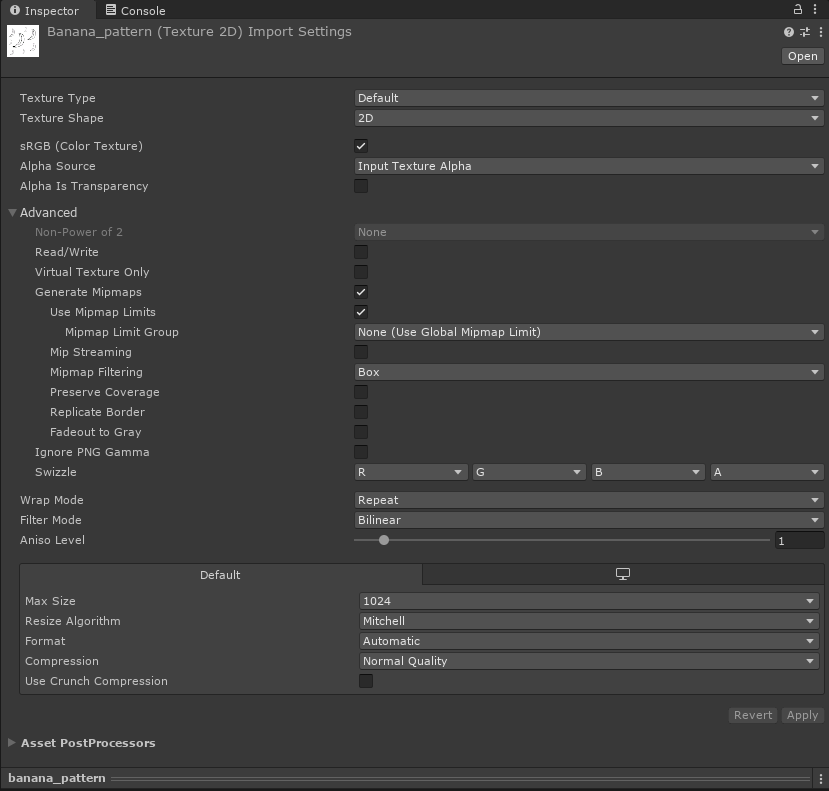This screenshot has width=829, height=791.
Task: Select the desktop monitor platform override tab
Action: pos(622,575)
